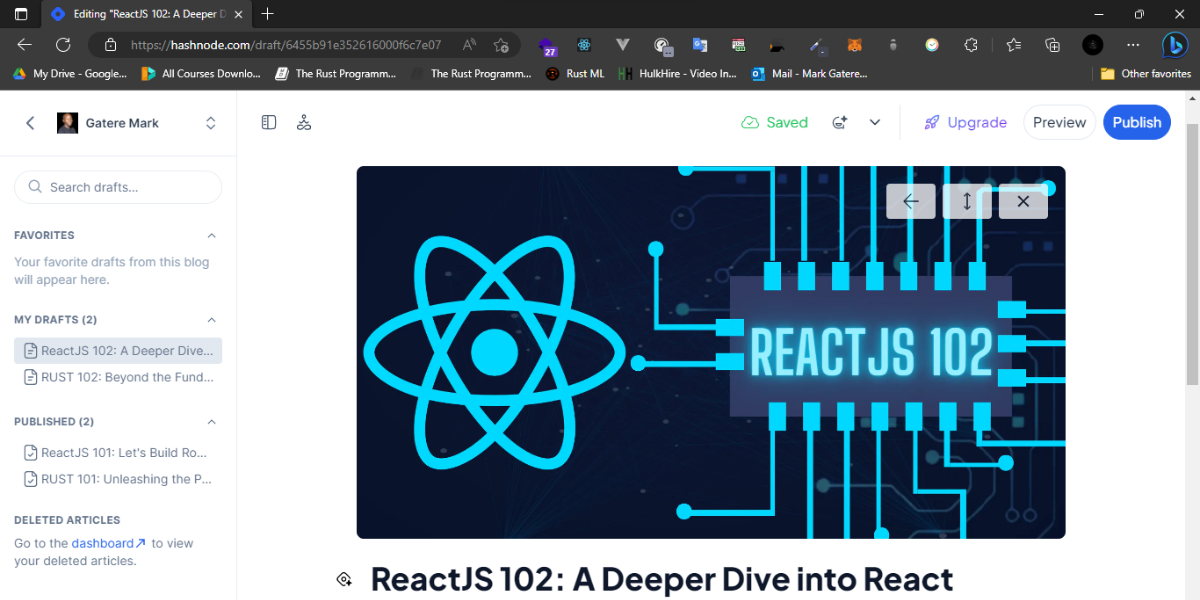The height and width of the screenshot is (600, 1200).
Task: Click the ReactJS 102 cover image
Action: [x=711, y=352]
